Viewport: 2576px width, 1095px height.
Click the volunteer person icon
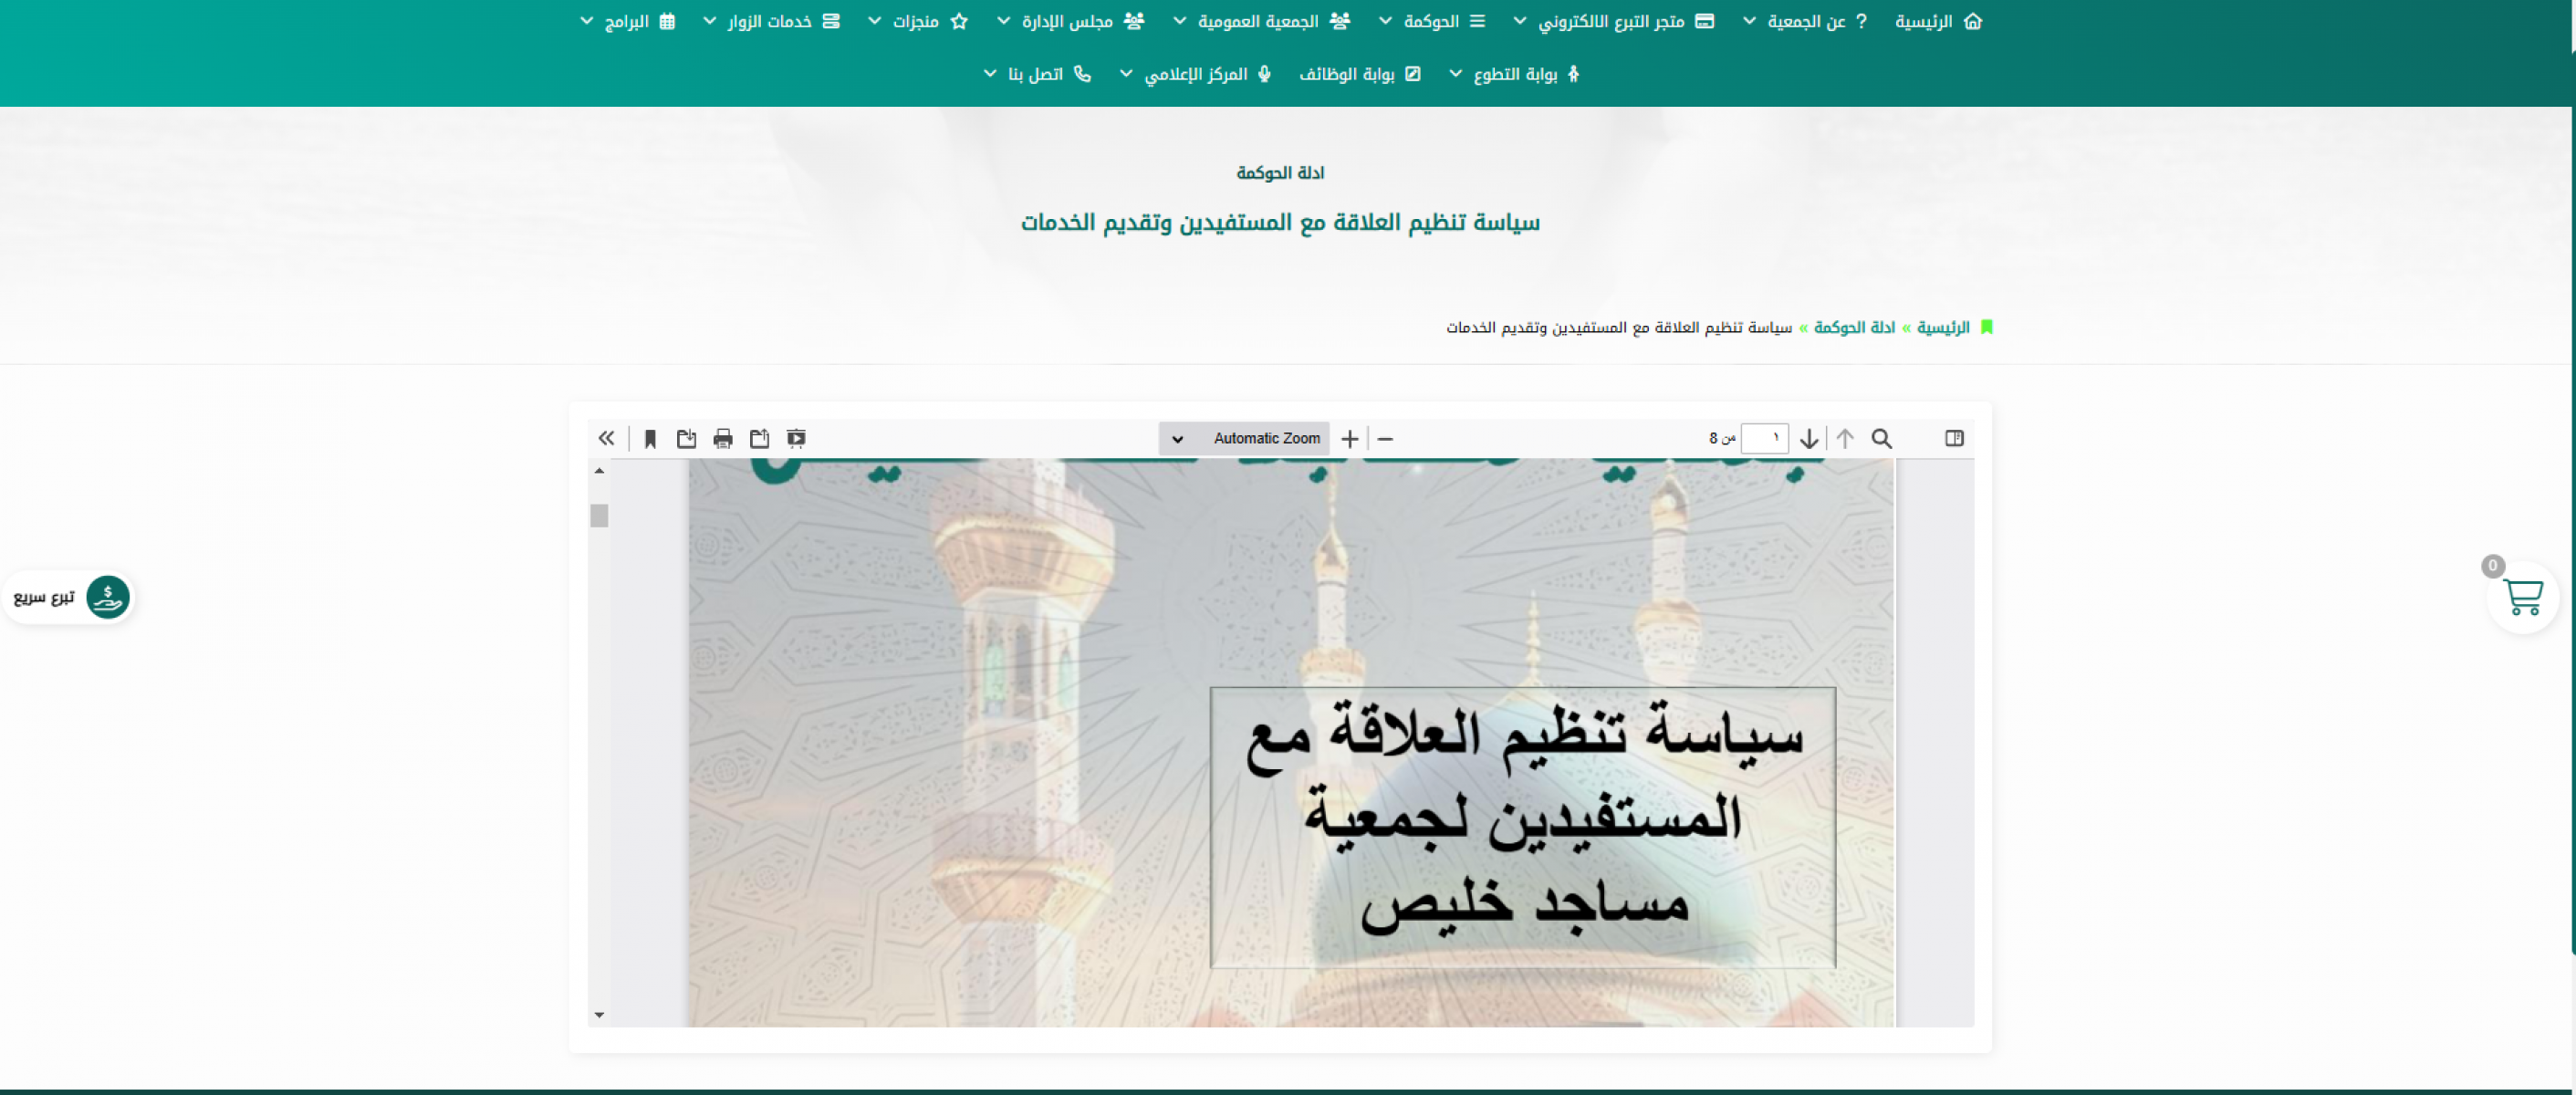[1573, 74]
